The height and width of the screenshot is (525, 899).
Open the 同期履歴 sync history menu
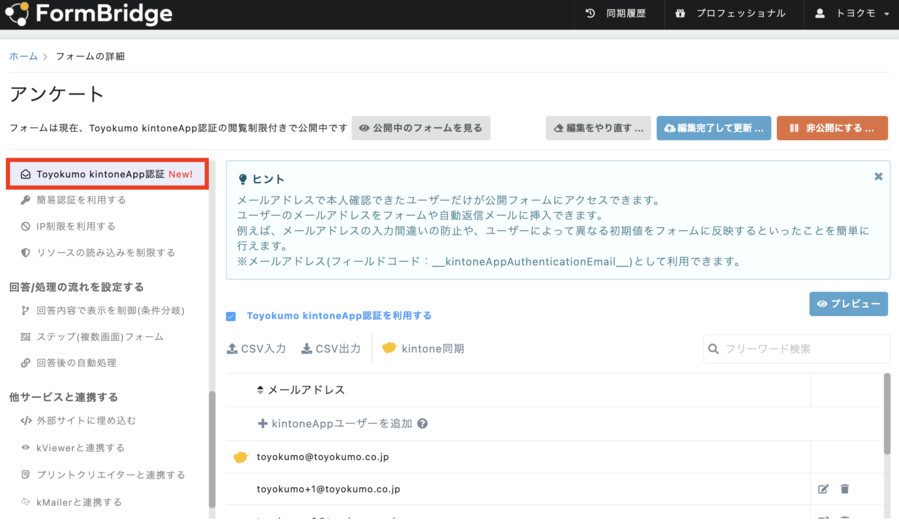tap(615, 14)
